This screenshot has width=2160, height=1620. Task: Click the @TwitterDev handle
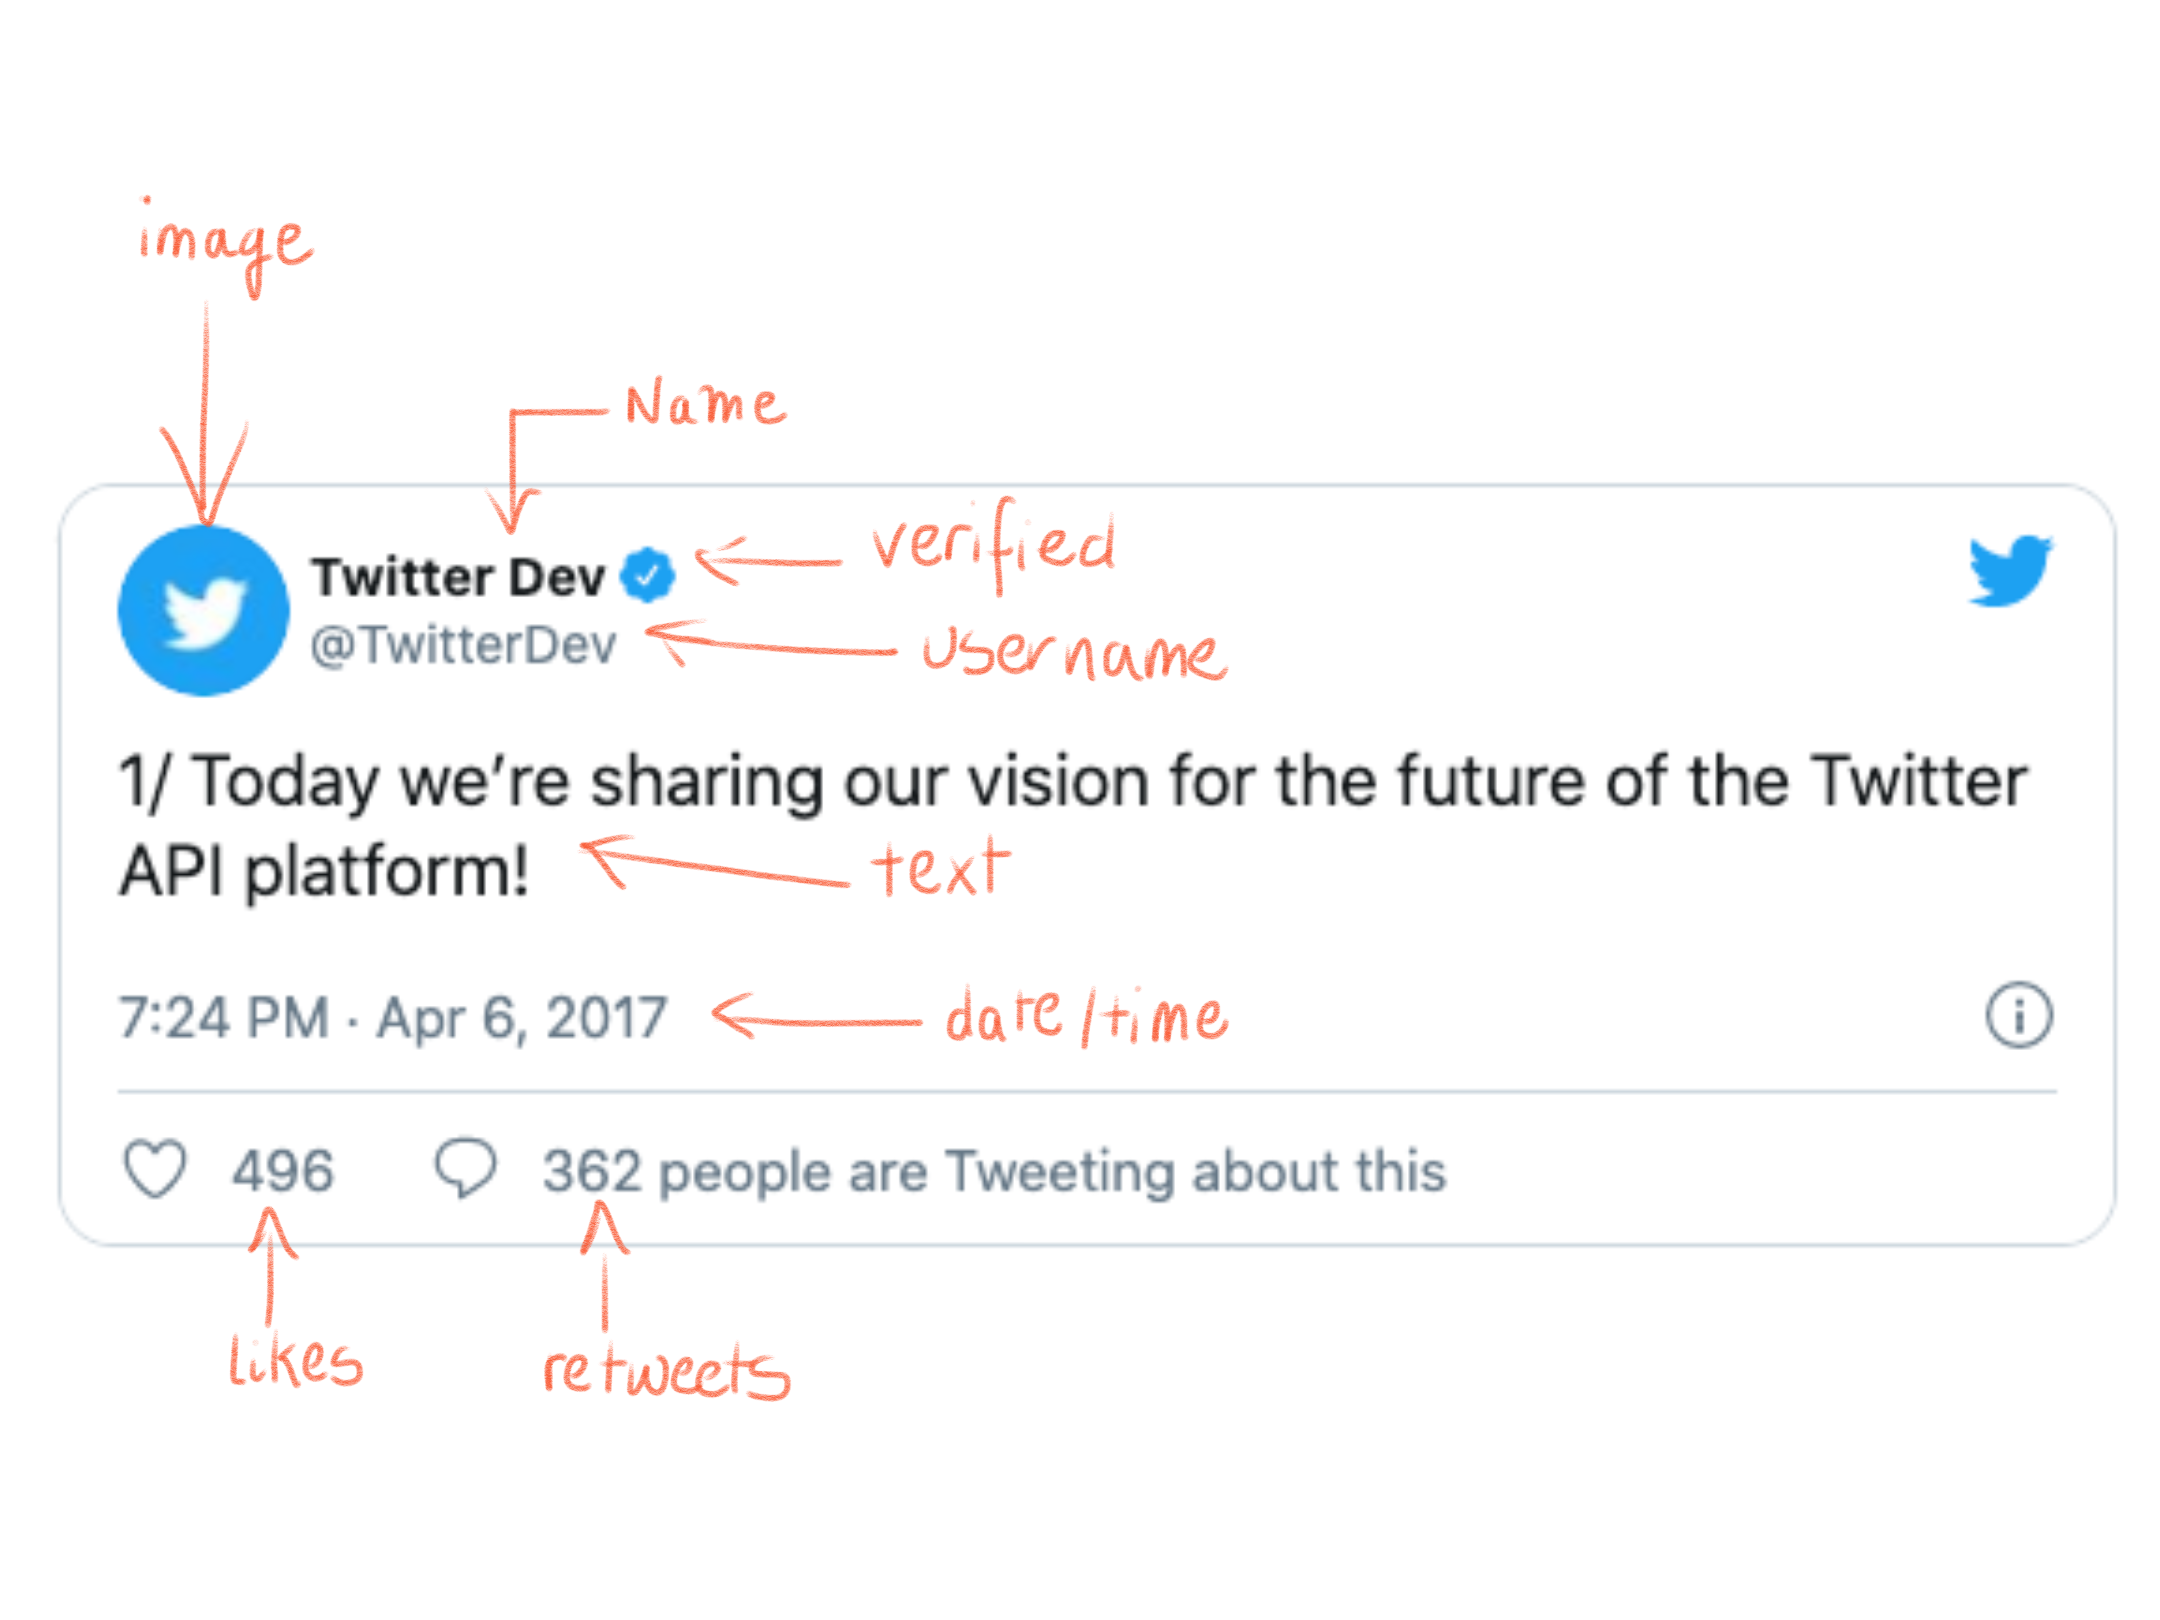(463, 645)
